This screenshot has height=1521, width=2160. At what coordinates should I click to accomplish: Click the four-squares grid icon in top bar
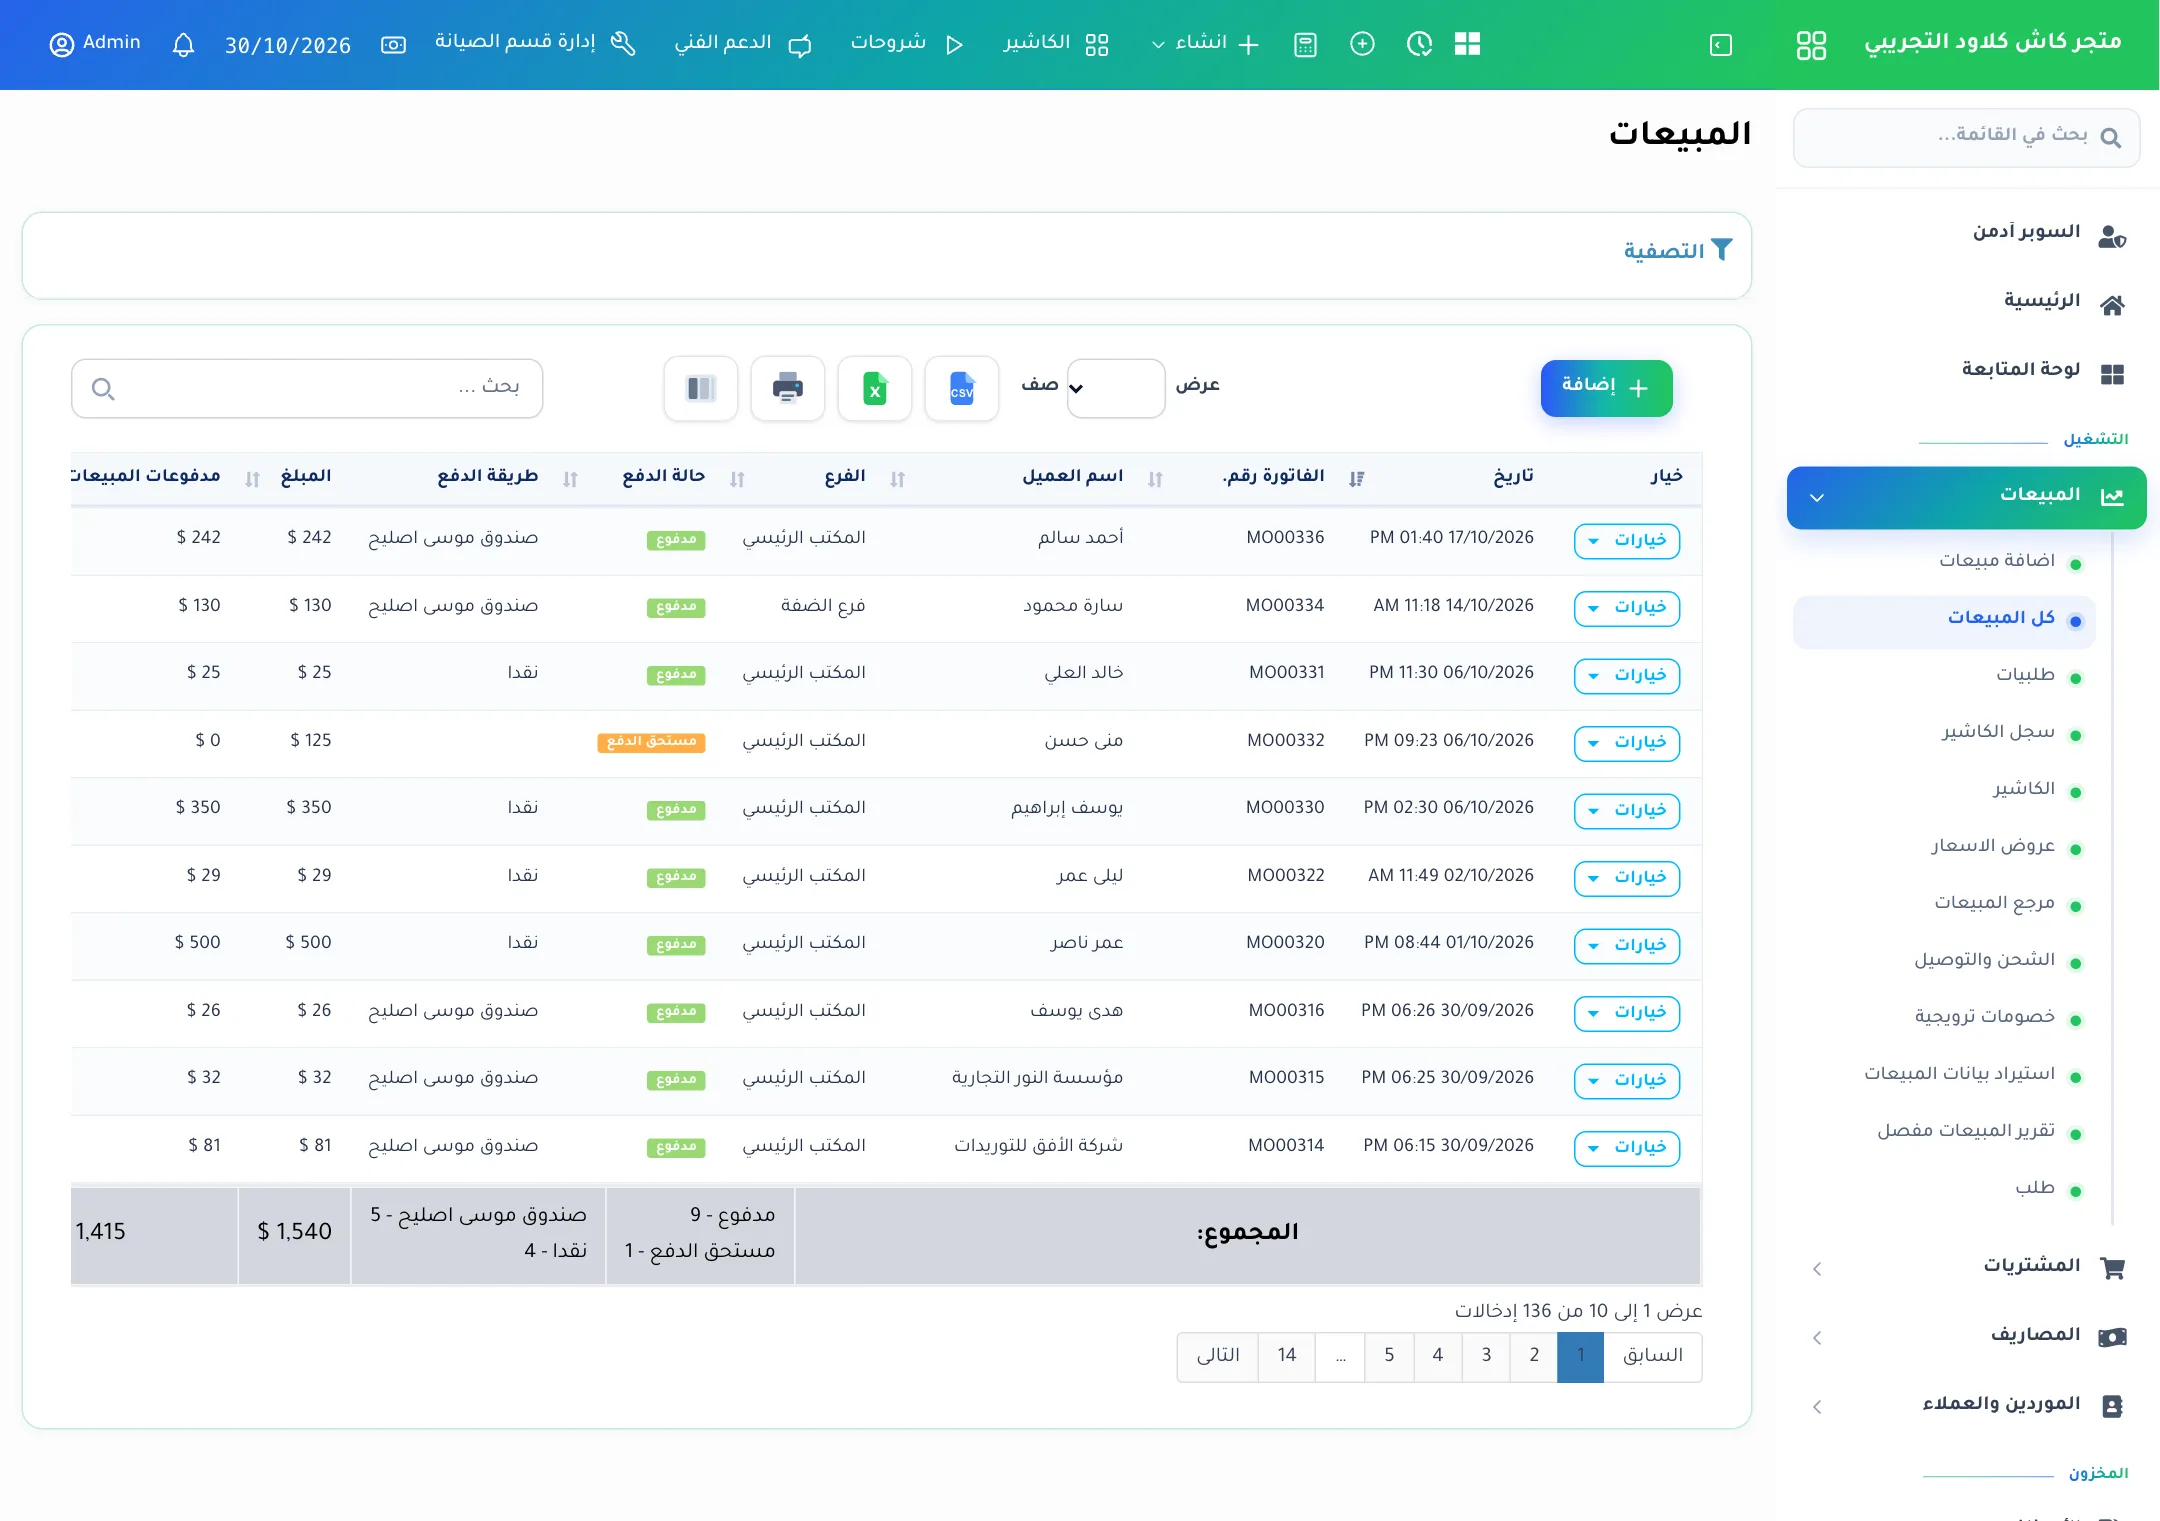coord(1467,44)
